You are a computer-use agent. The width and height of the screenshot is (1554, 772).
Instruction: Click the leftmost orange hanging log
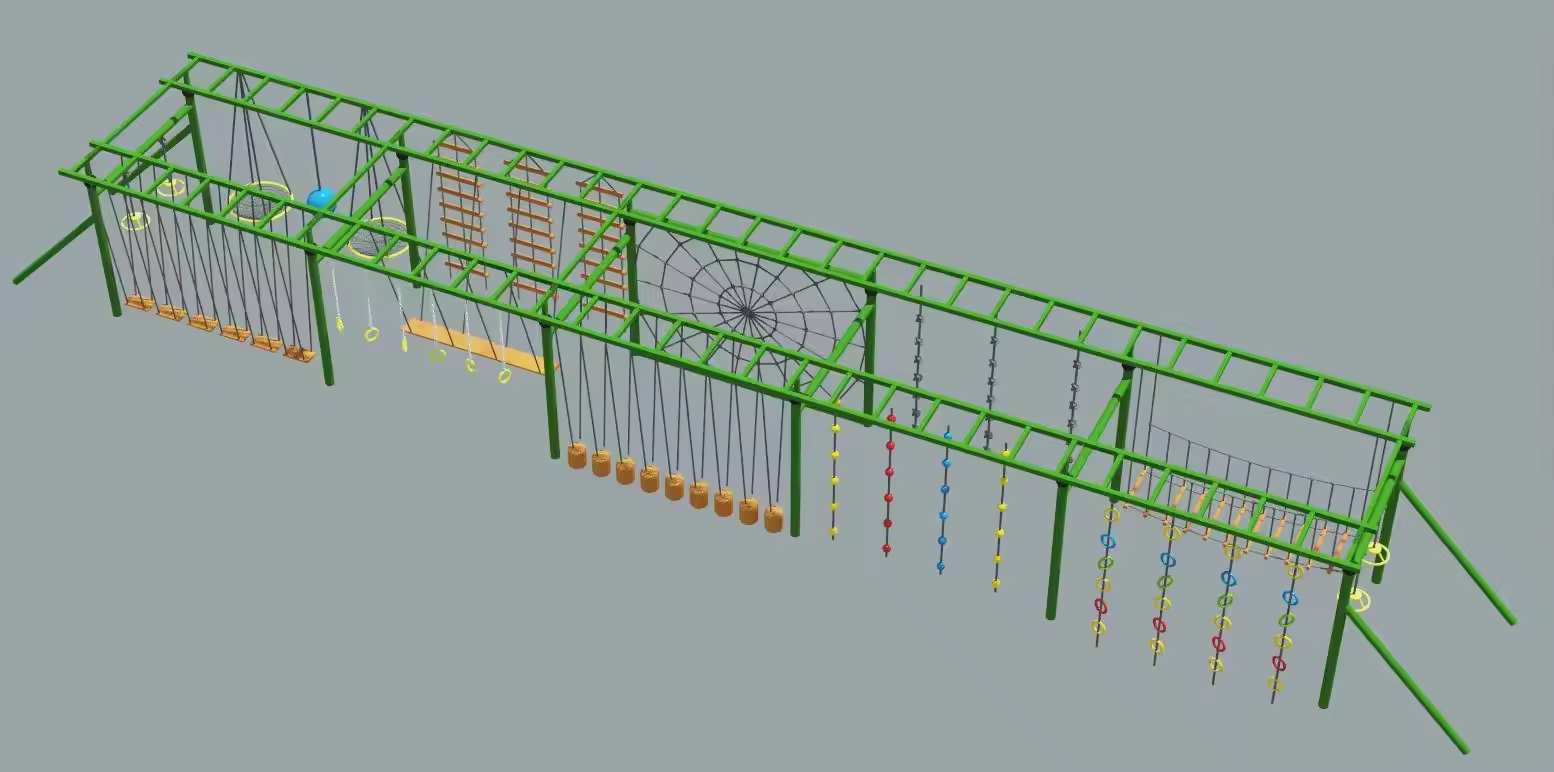577,457
